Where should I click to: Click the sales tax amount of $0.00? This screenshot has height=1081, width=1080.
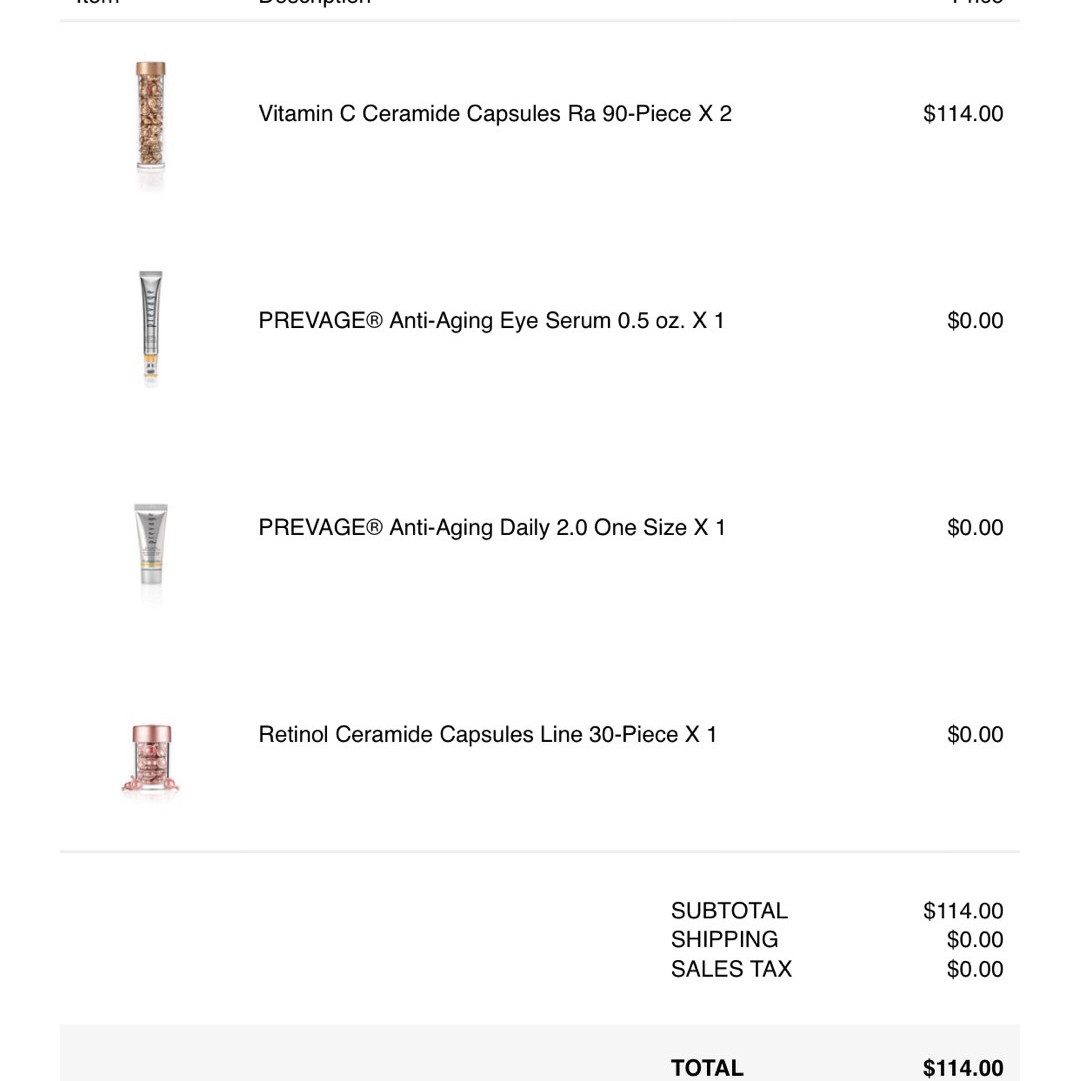coord(975,969)
